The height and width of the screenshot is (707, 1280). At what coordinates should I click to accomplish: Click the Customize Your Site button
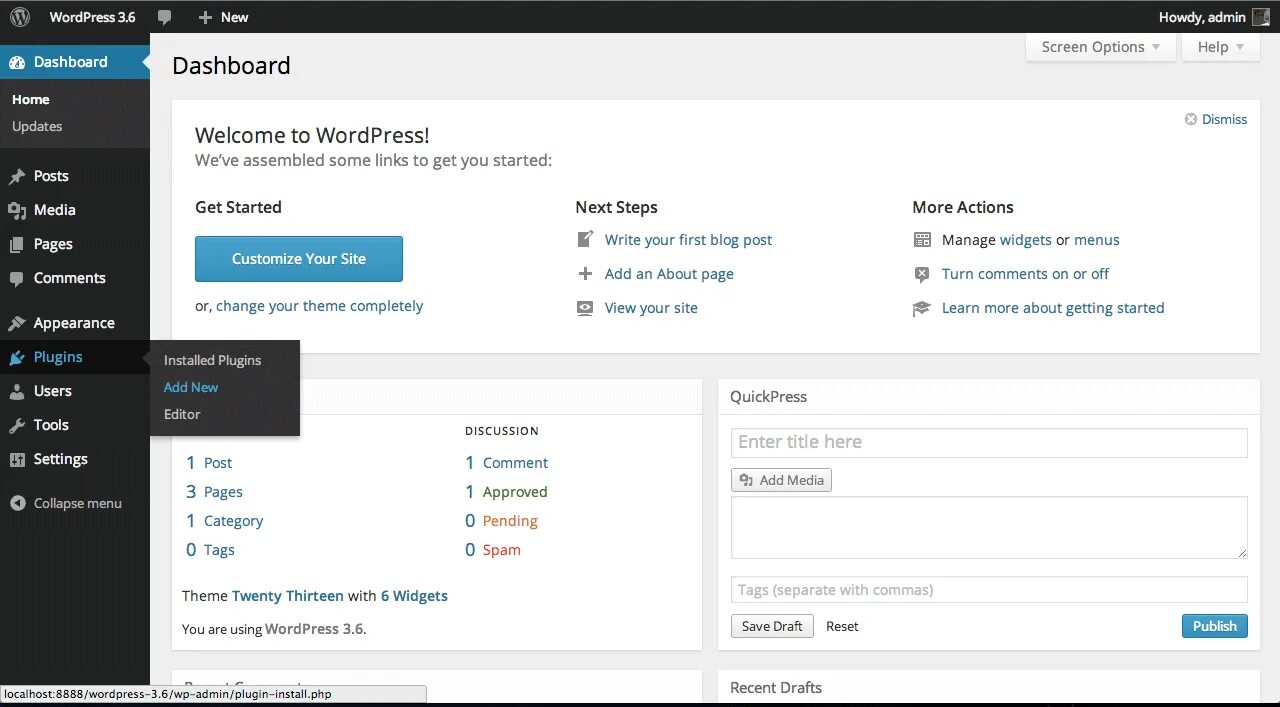[x=299, y=259]
